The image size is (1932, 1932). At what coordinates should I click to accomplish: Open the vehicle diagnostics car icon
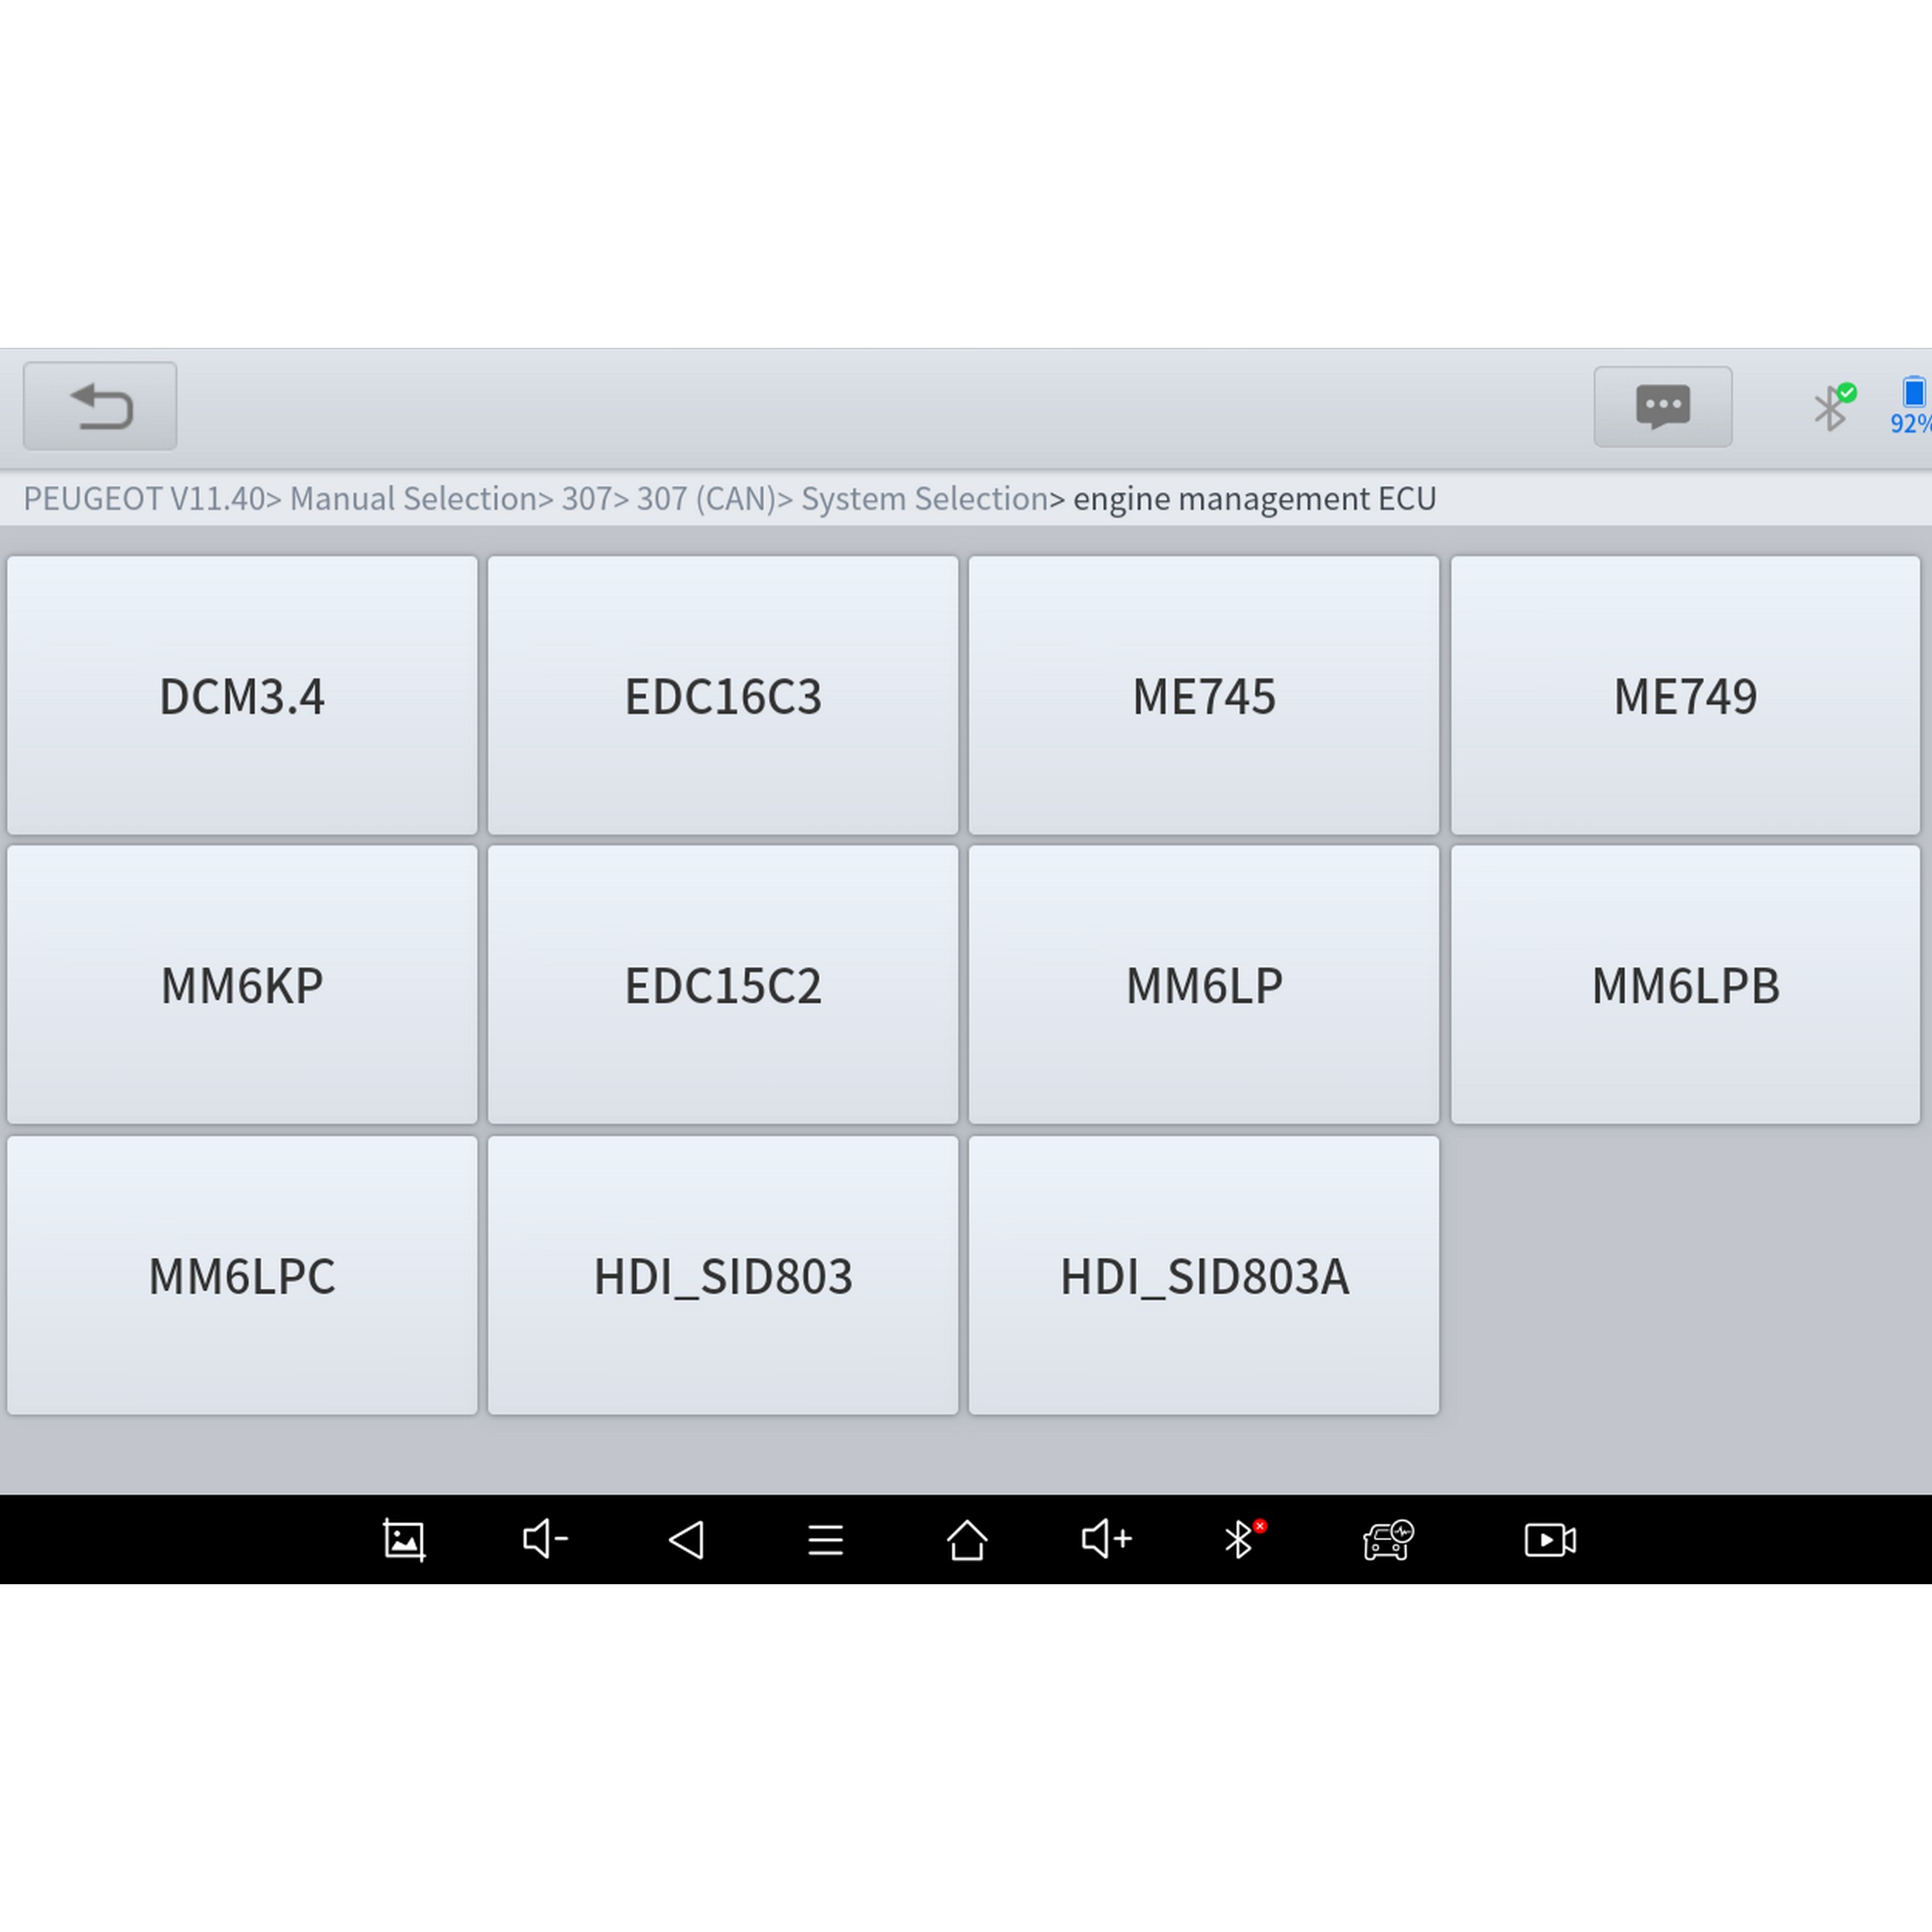pos(1387,1540)
